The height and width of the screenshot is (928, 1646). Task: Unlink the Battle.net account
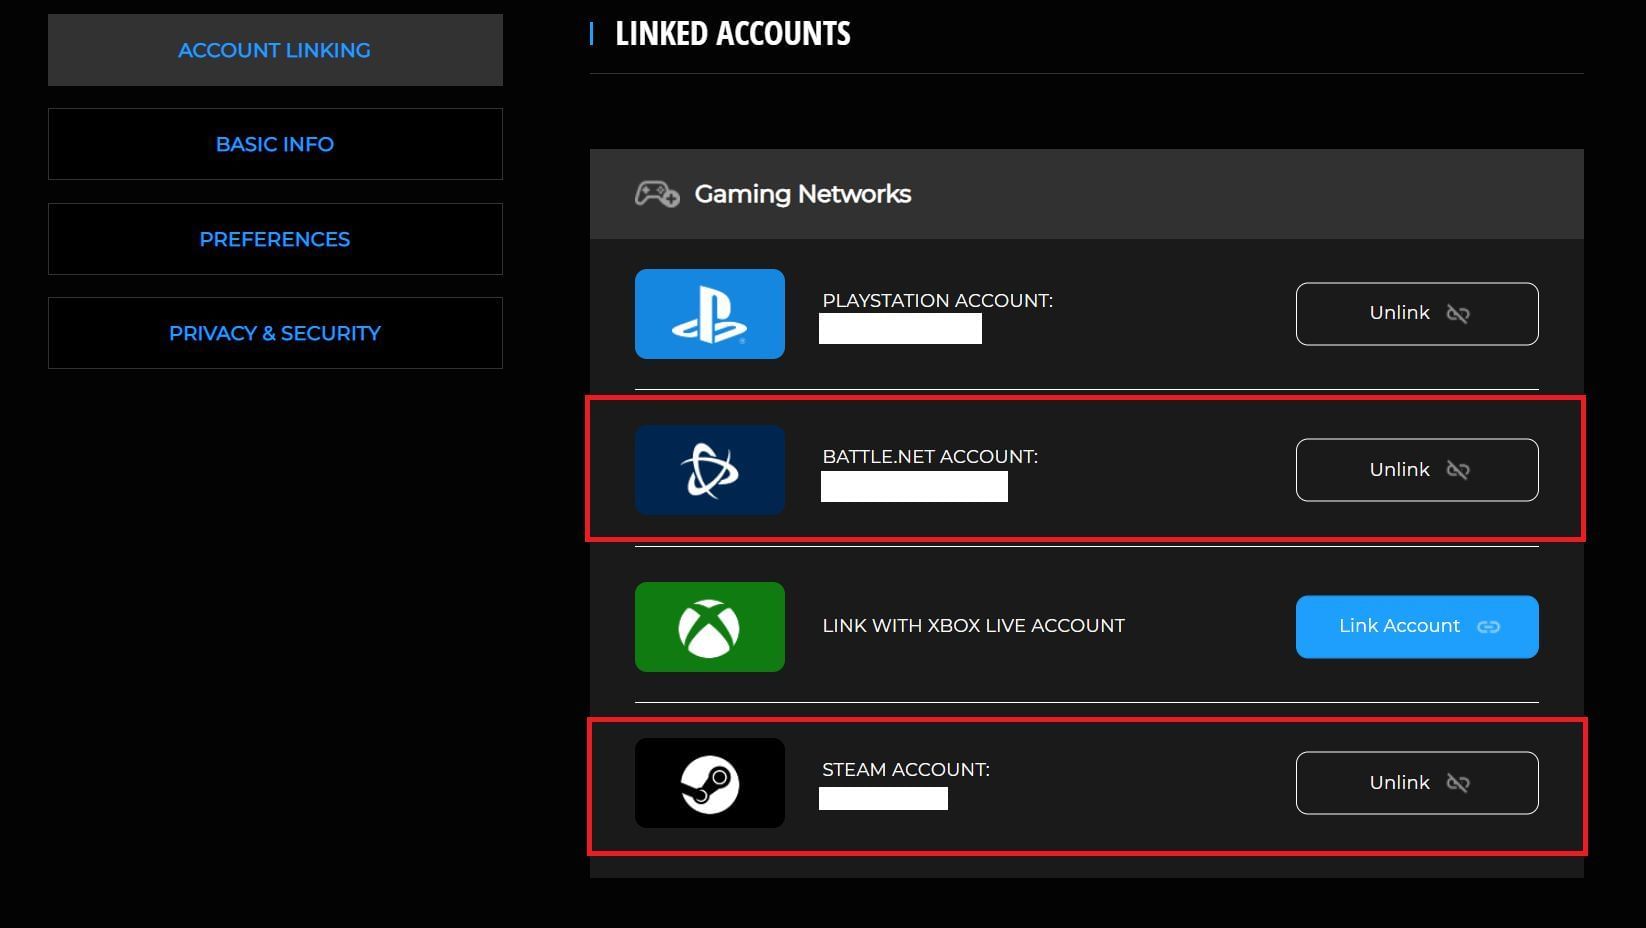1417,469
